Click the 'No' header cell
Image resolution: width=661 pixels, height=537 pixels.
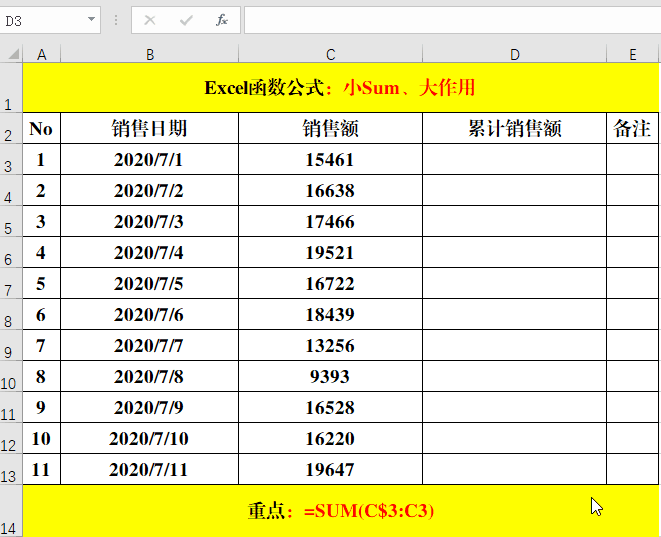(41, 128)
